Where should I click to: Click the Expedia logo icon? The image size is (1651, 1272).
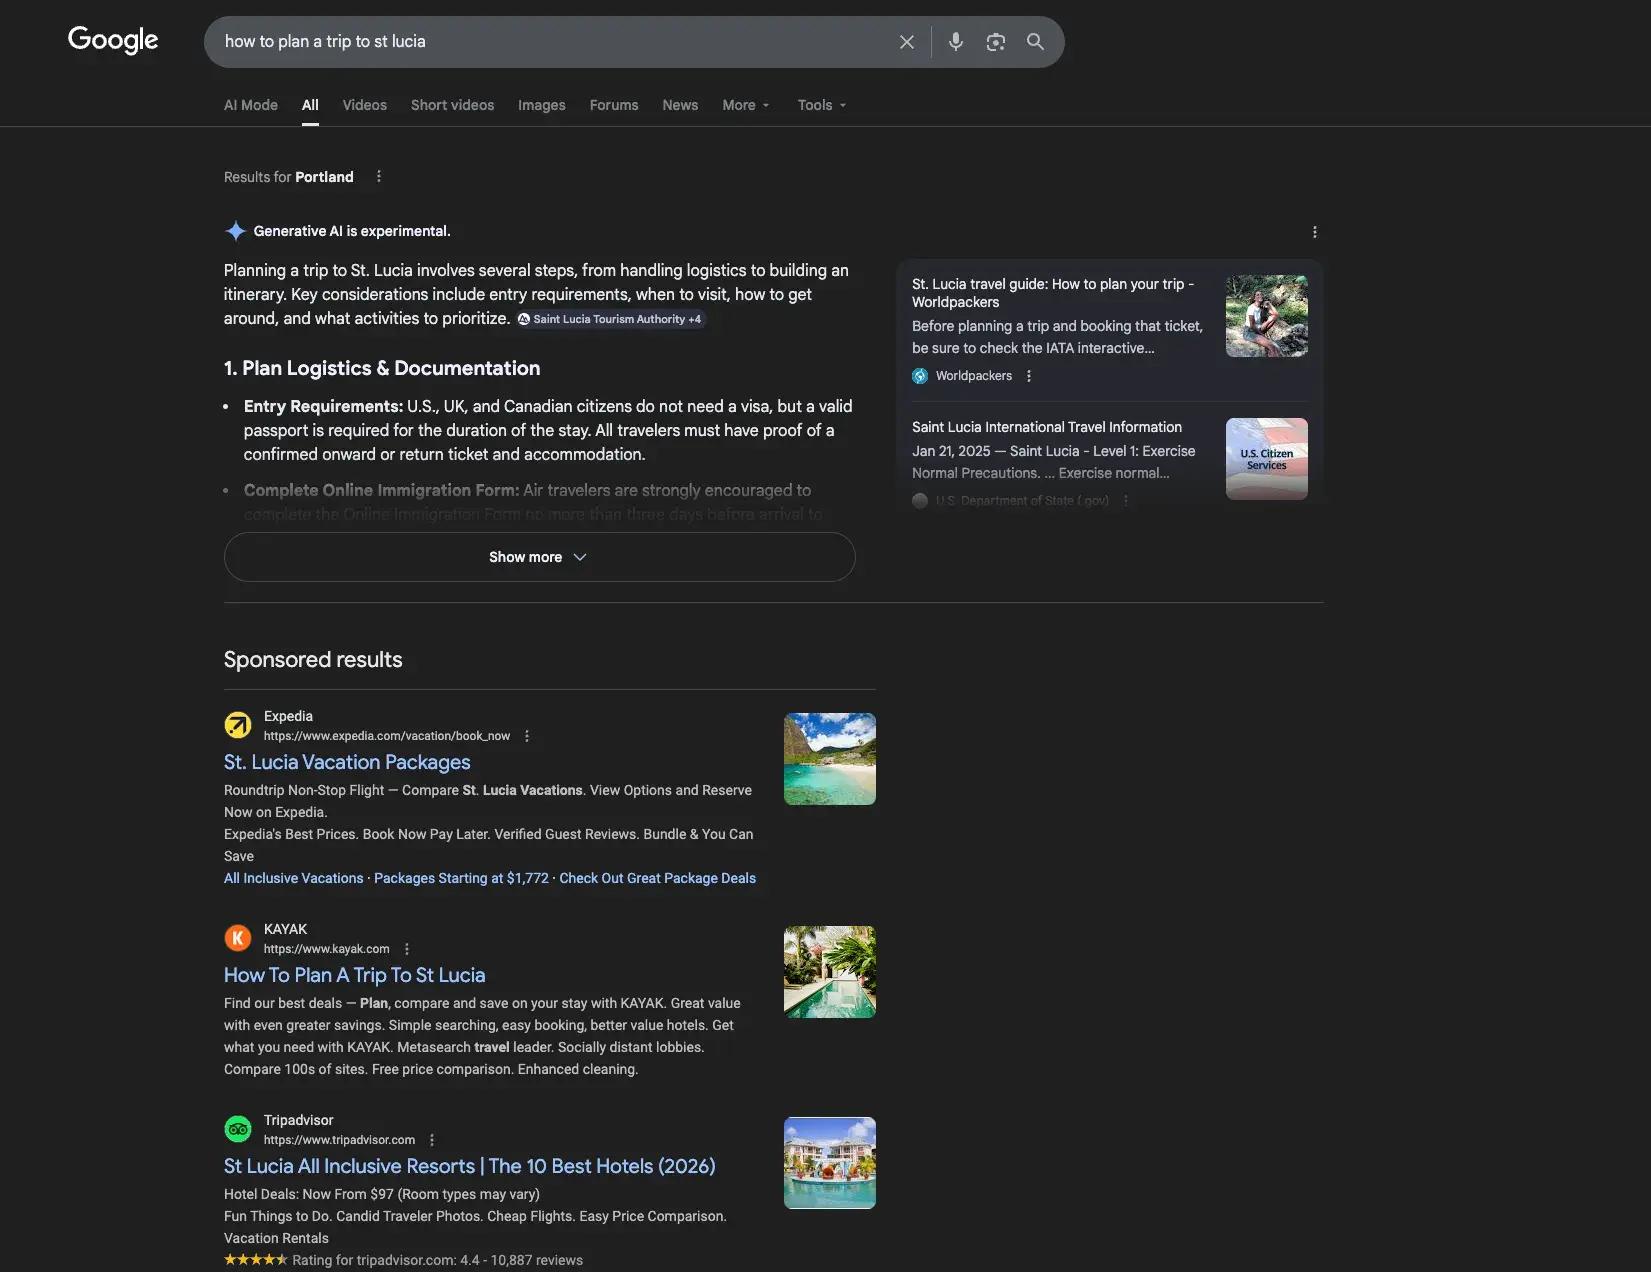(237, 725)
